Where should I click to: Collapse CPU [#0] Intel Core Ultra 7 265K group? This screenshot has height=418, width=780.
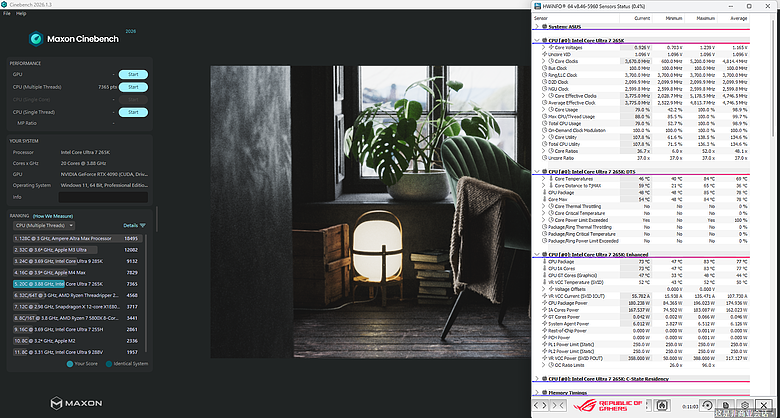coord(537,40)
